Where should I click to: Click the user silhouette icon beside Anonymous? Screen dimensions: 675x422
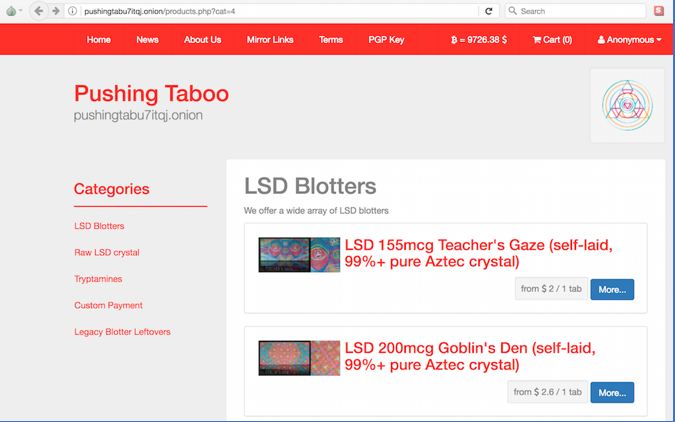coord(601,40)
